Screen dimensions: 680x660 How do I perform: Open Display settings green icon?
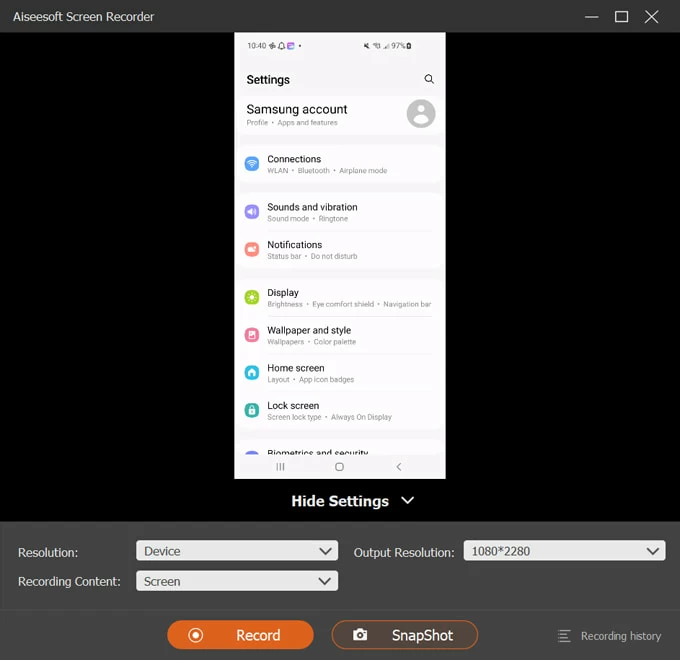pos(252,297)
